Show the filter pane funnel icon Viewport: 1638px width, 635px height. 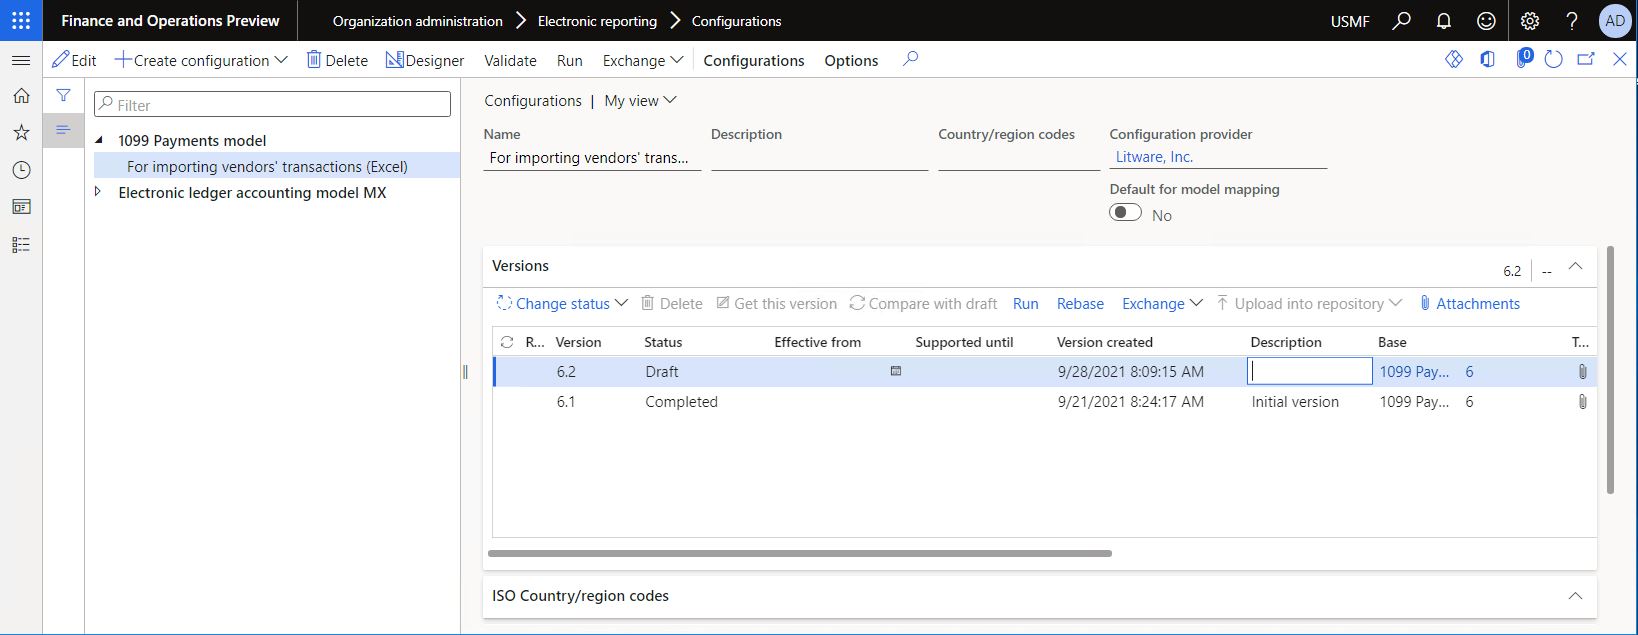point(63,95)
